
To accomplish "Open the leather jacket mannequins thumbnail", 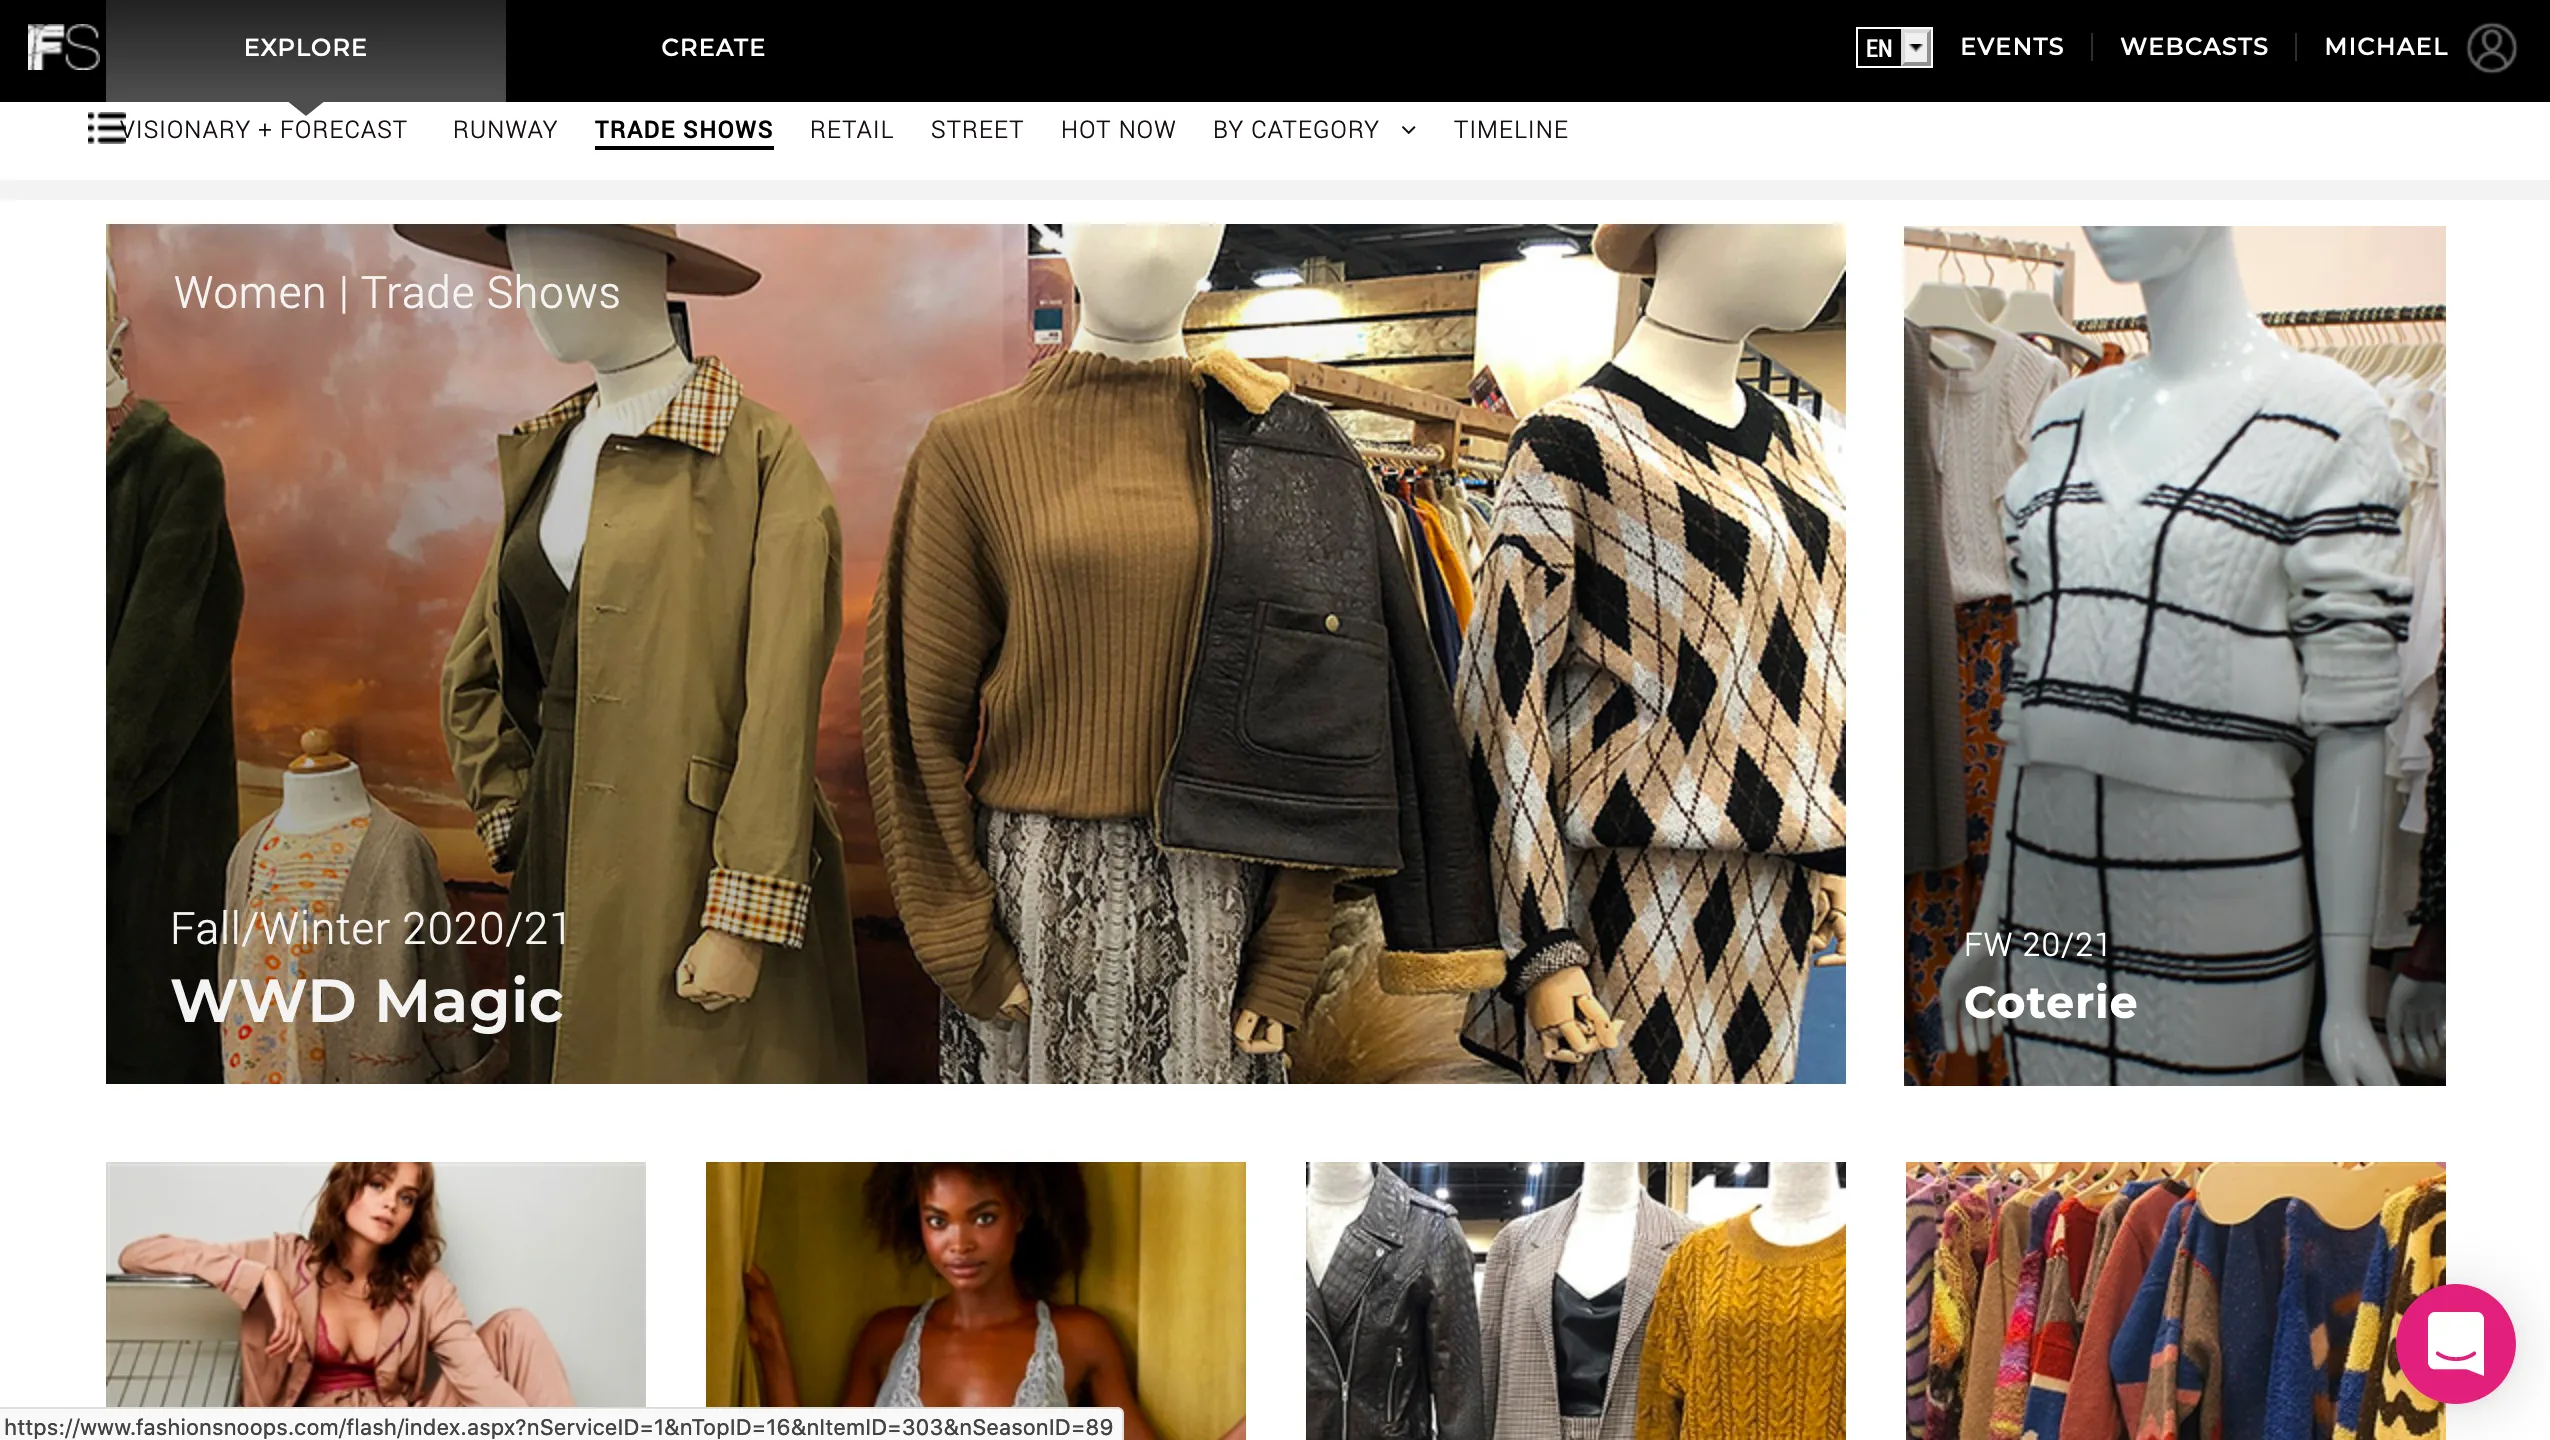I will pyautogui.click(x=1576, y=1300).
